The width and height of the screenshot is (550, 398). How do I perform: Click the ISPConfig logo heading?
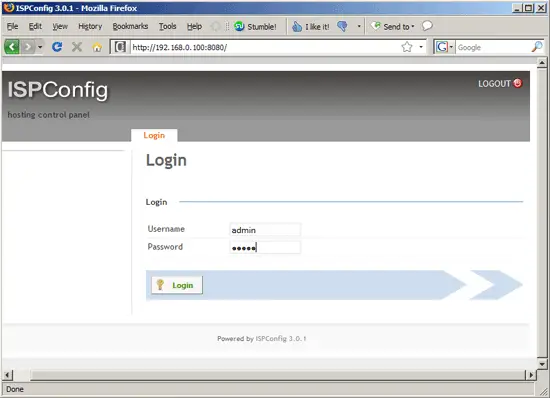click(x=58, y=90)
